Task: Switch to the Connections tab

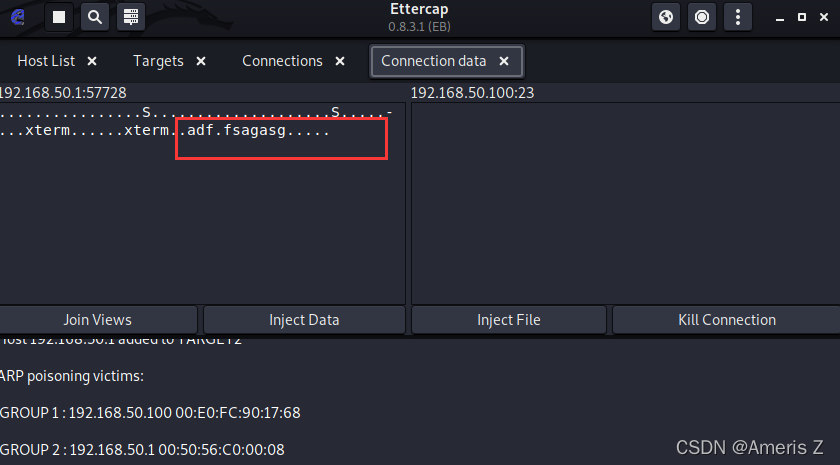Action: pos(282,61)
